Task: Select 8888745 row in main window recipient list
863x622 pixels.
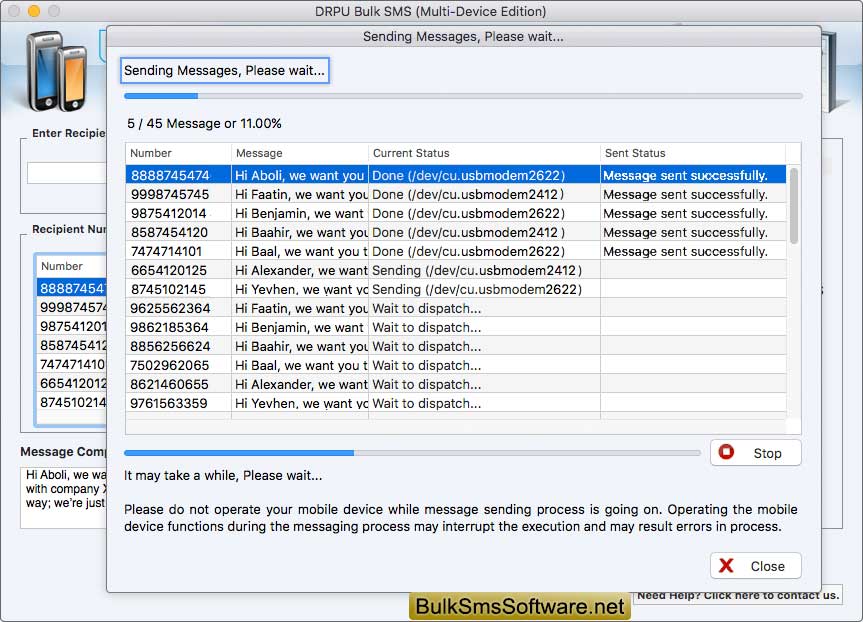Action: pos(72,288)
